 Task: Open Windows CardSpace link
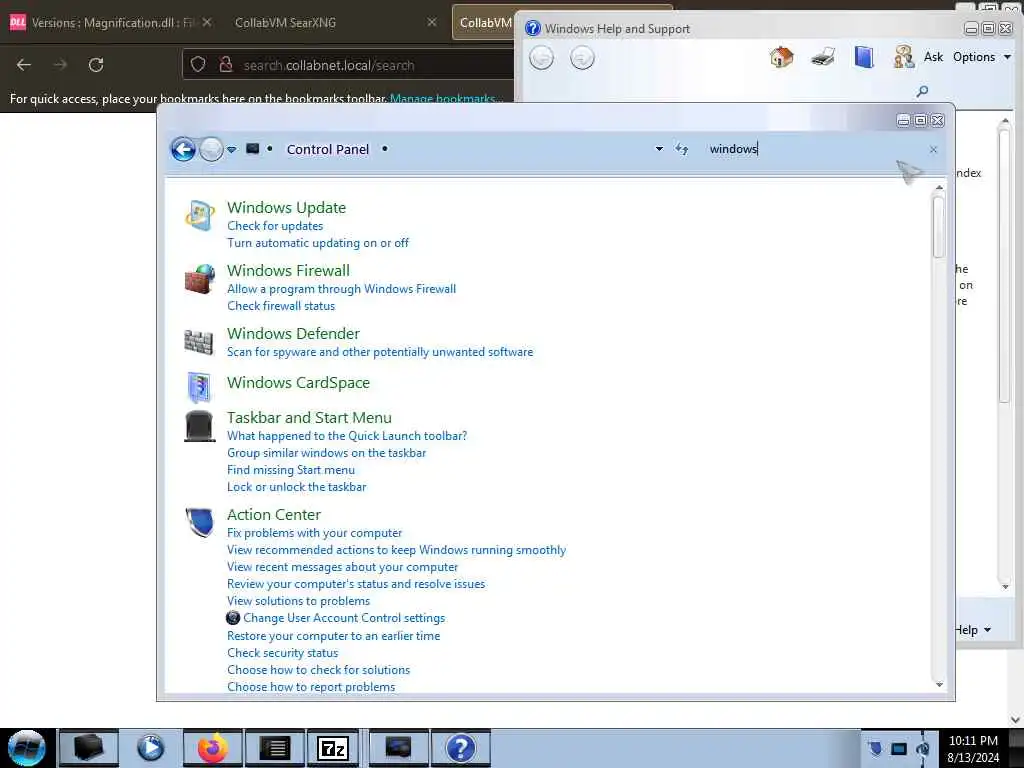[x=298, y=383]
